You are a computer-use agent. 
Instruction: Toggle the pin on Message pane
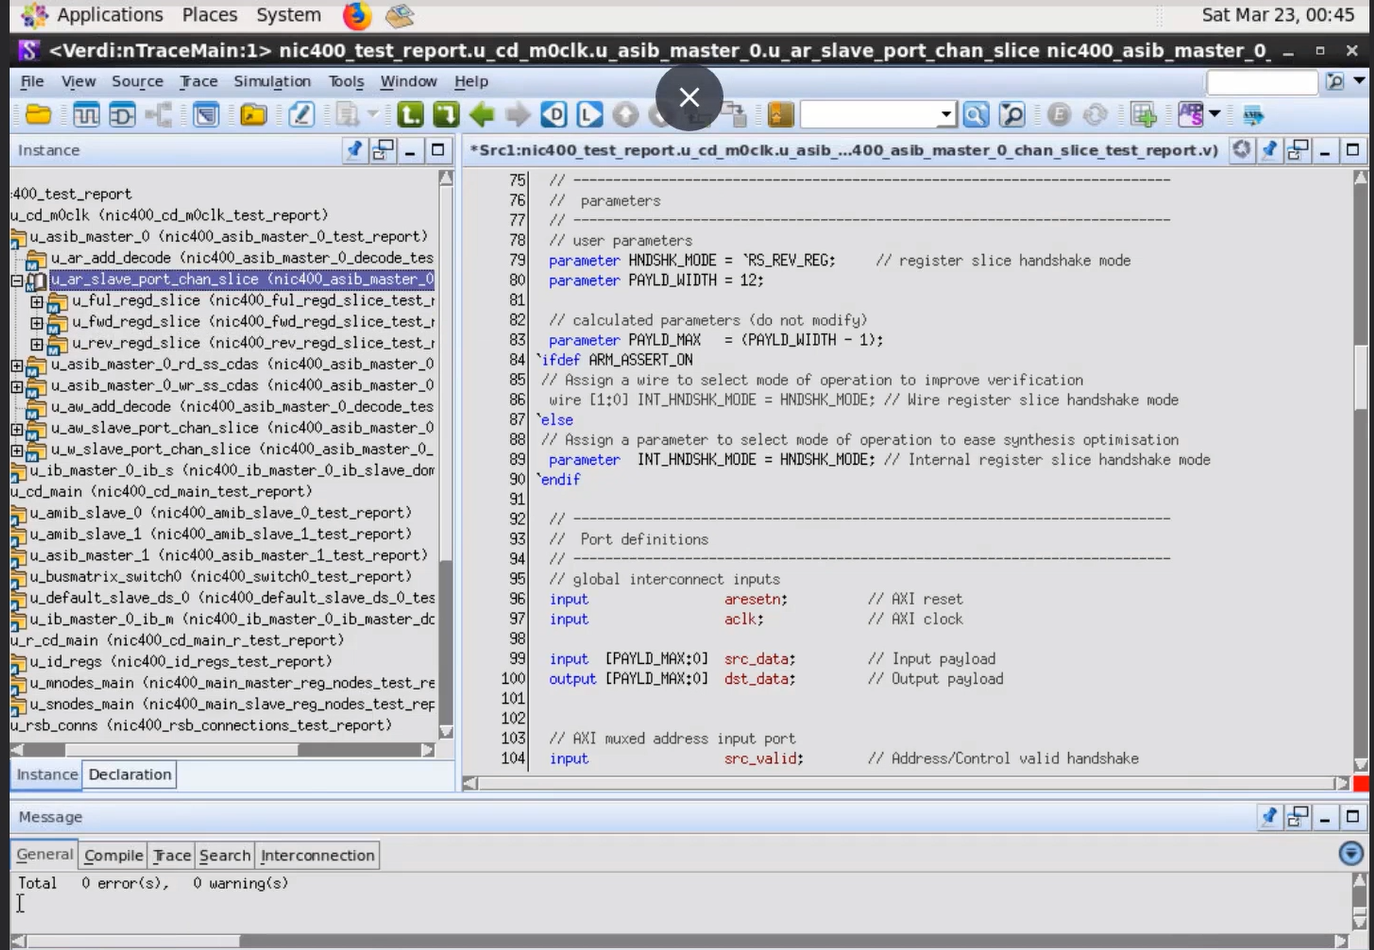tap(1269, 817)
